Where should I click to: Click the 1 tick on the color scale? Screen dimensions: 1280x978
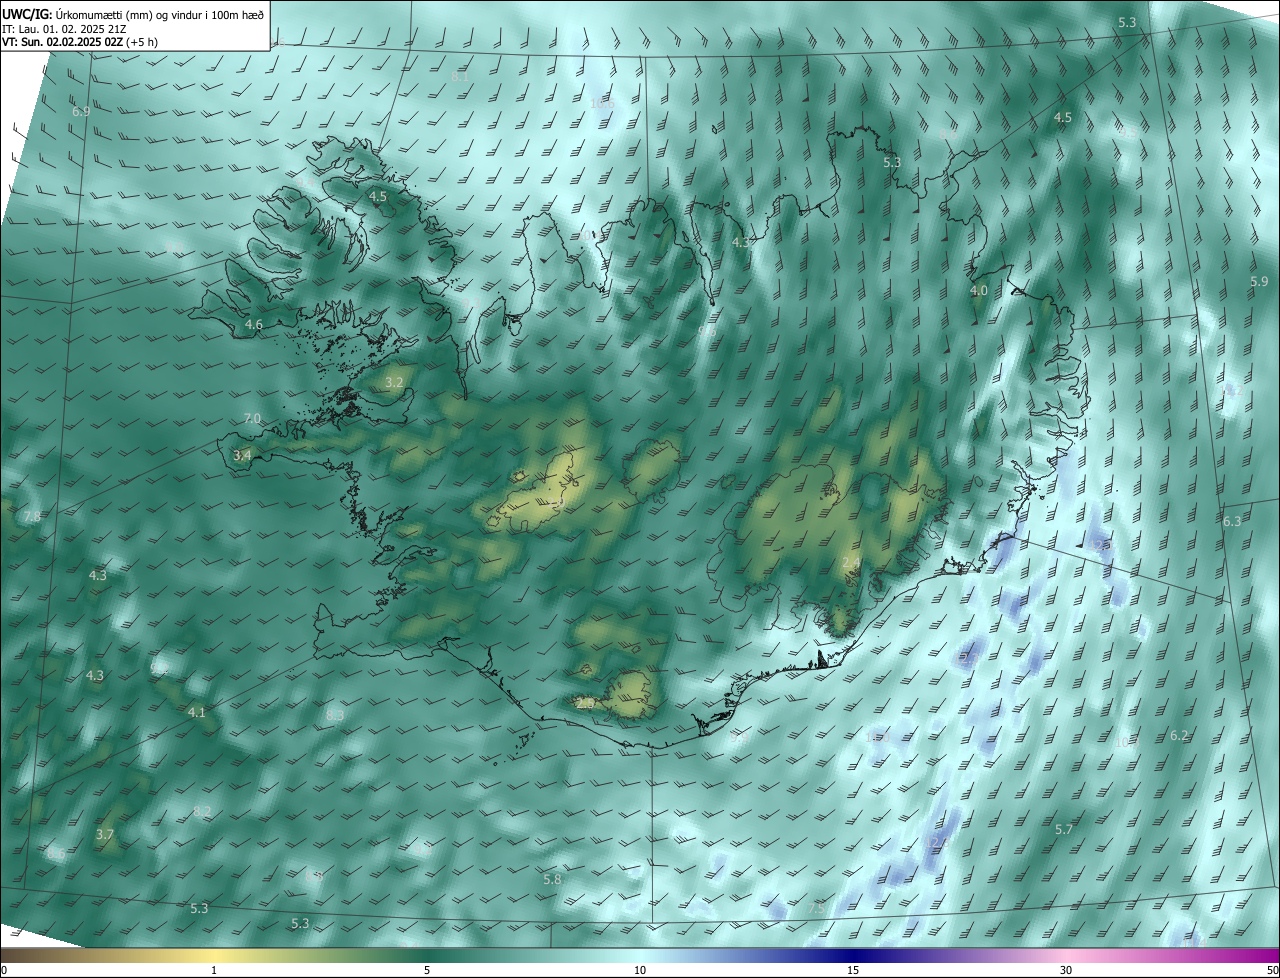(215, 971)
